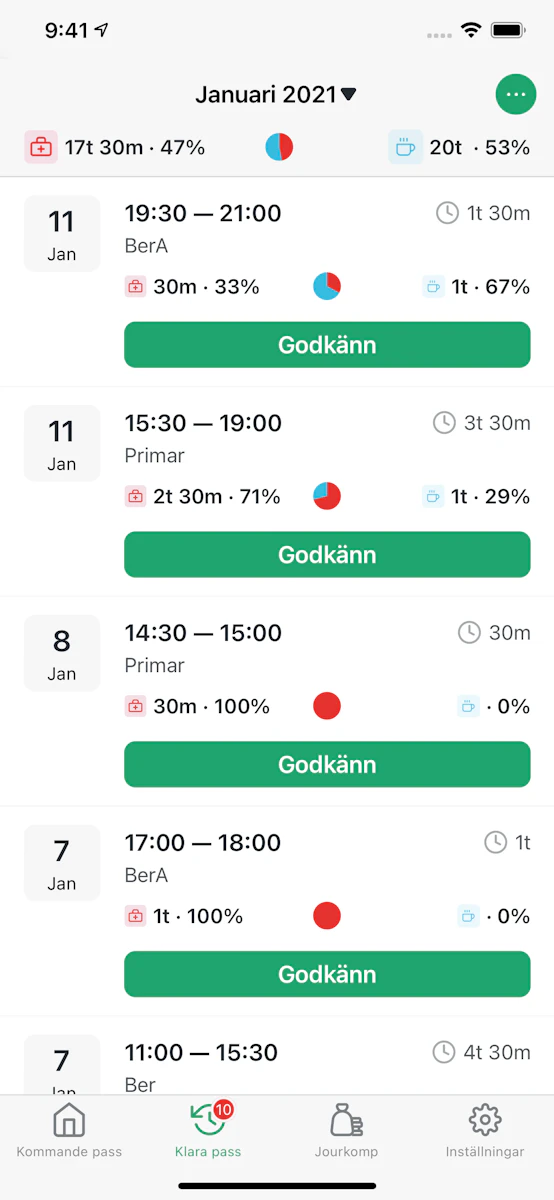Switch to the Kommande pass tab
Viewport: 554px width, 1200px height.
[x=69, y=1131]
